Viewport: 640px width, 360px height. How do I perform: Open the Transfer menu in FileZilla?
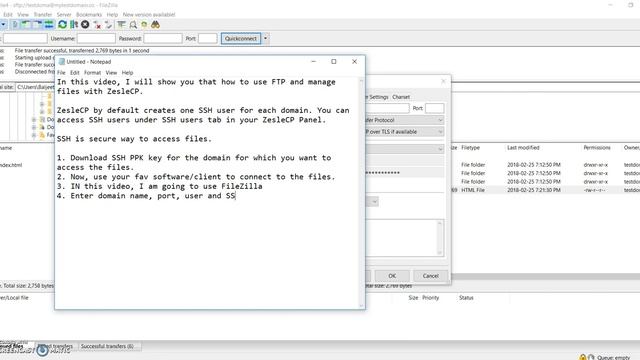pyautogui.click(x=42, y=14)
